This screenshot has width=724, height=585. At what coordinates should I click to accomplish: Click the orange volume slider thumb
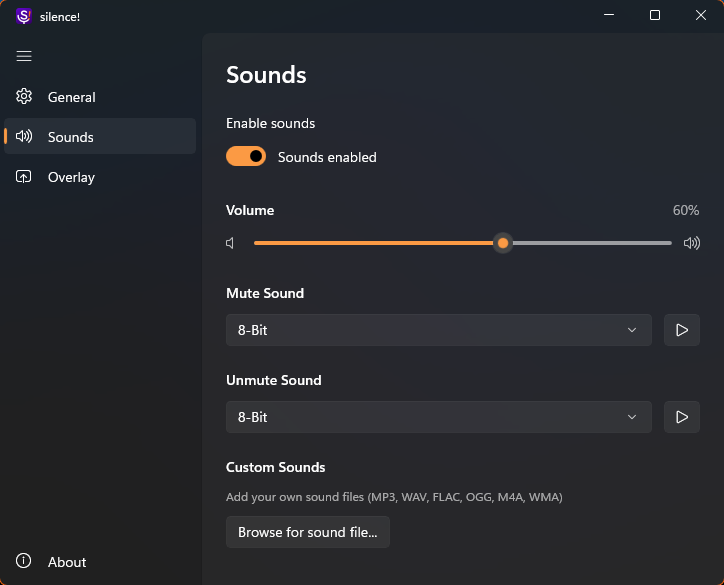point(503,243)
